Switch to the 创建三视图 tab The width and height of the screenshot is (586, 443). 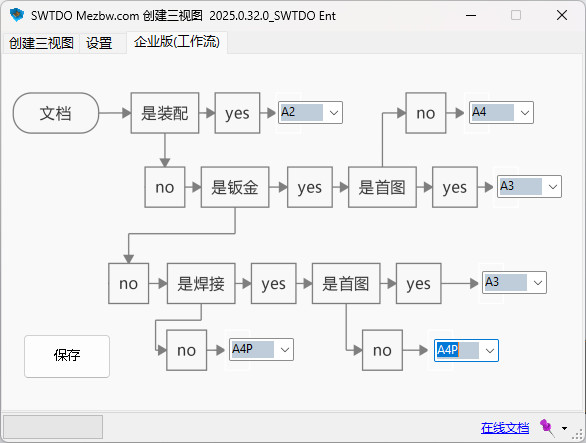[41, 43]
